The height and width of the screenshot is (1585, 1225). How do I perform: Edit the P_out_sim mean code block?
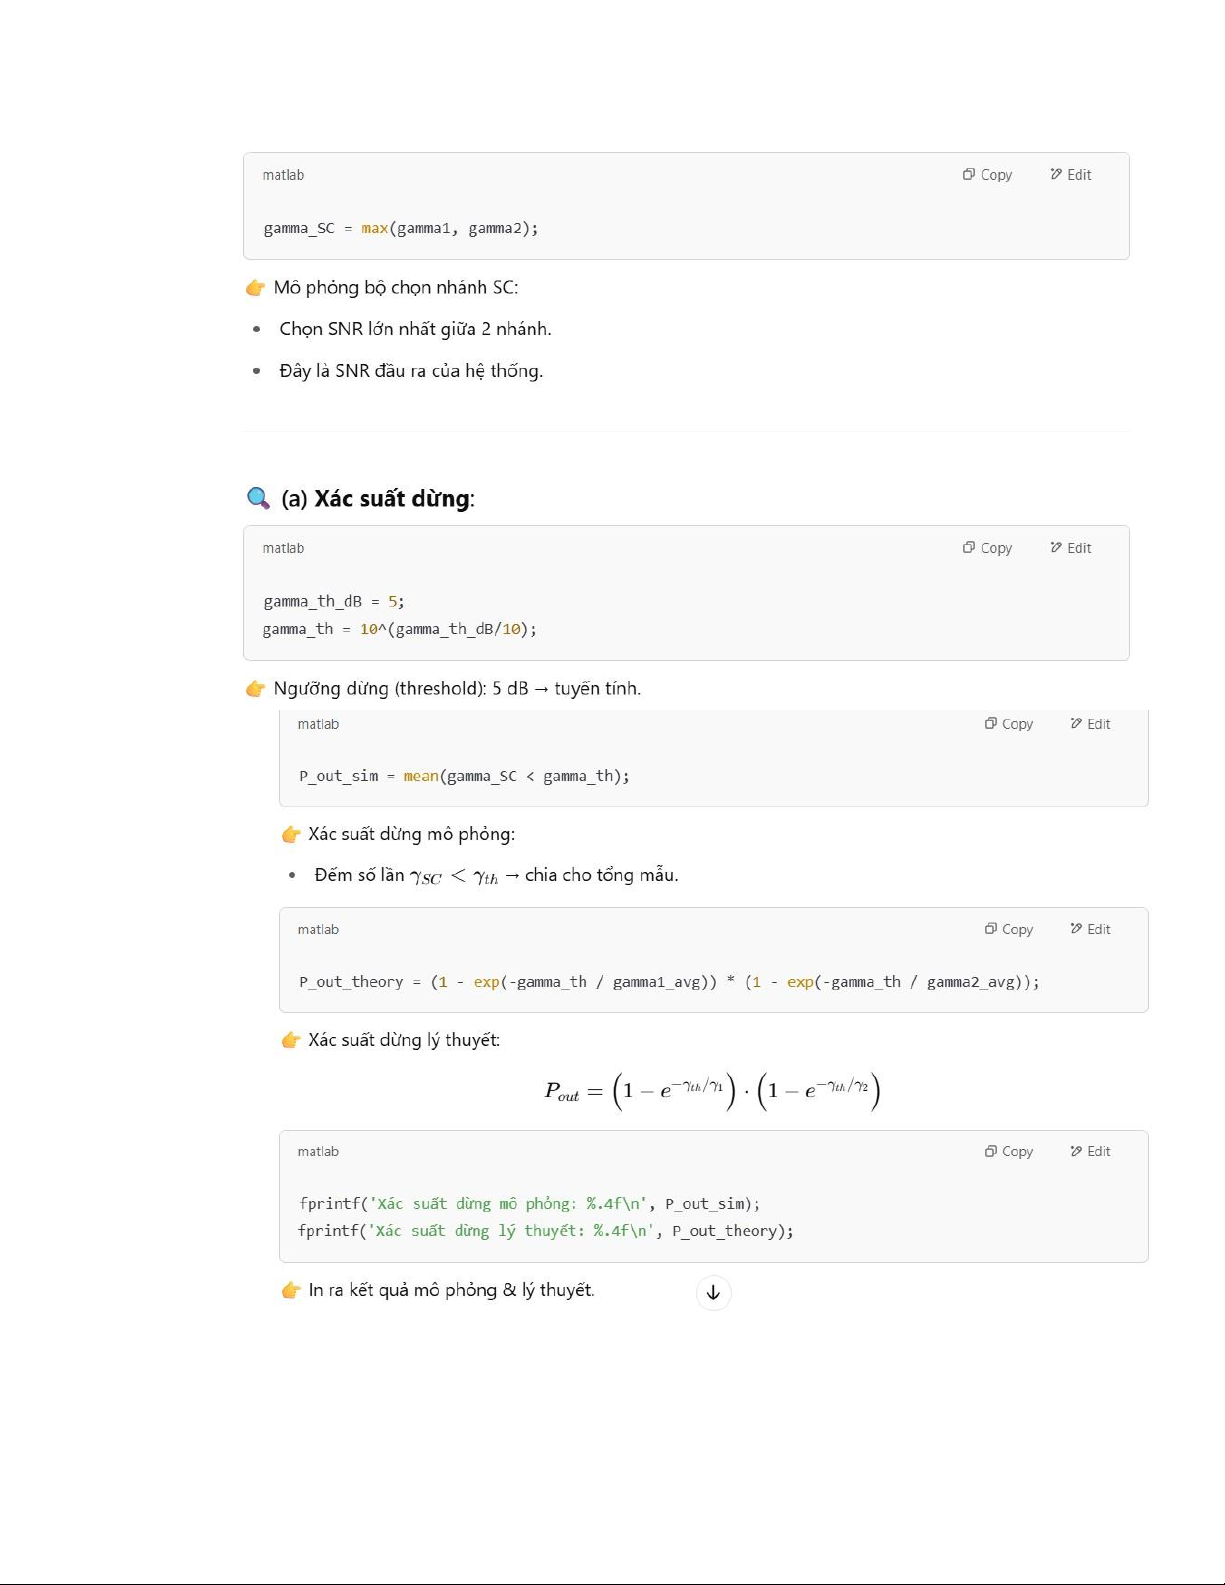tap(1091, 724)
